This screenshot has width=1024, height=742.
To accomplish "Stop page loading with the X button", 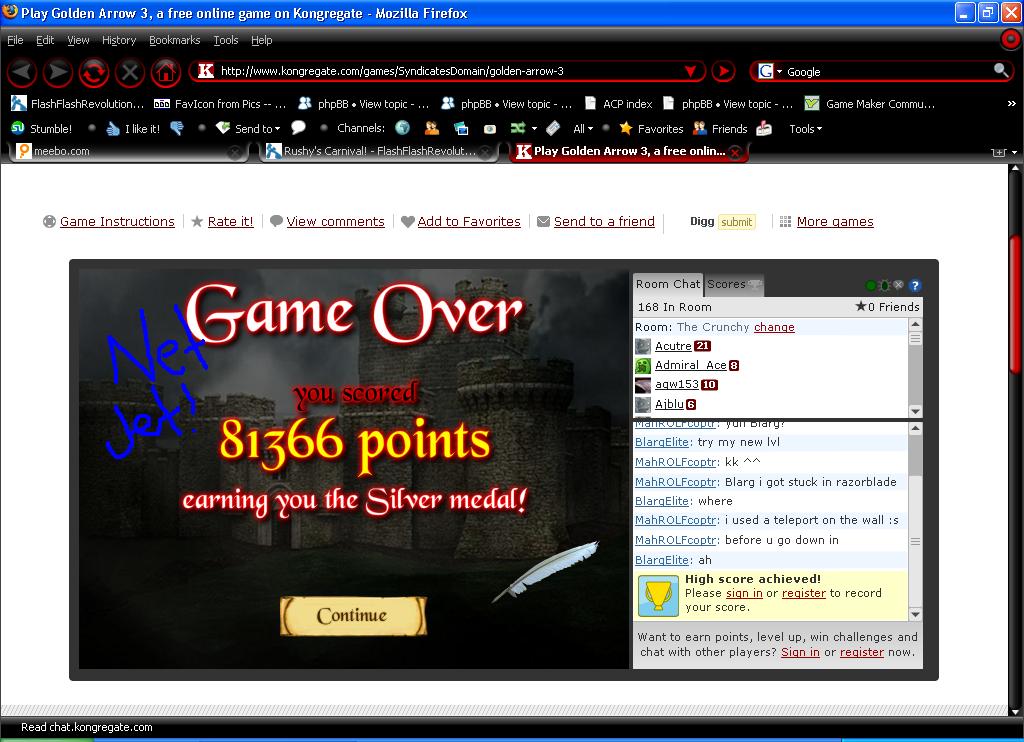I will (x=129, y=72).
